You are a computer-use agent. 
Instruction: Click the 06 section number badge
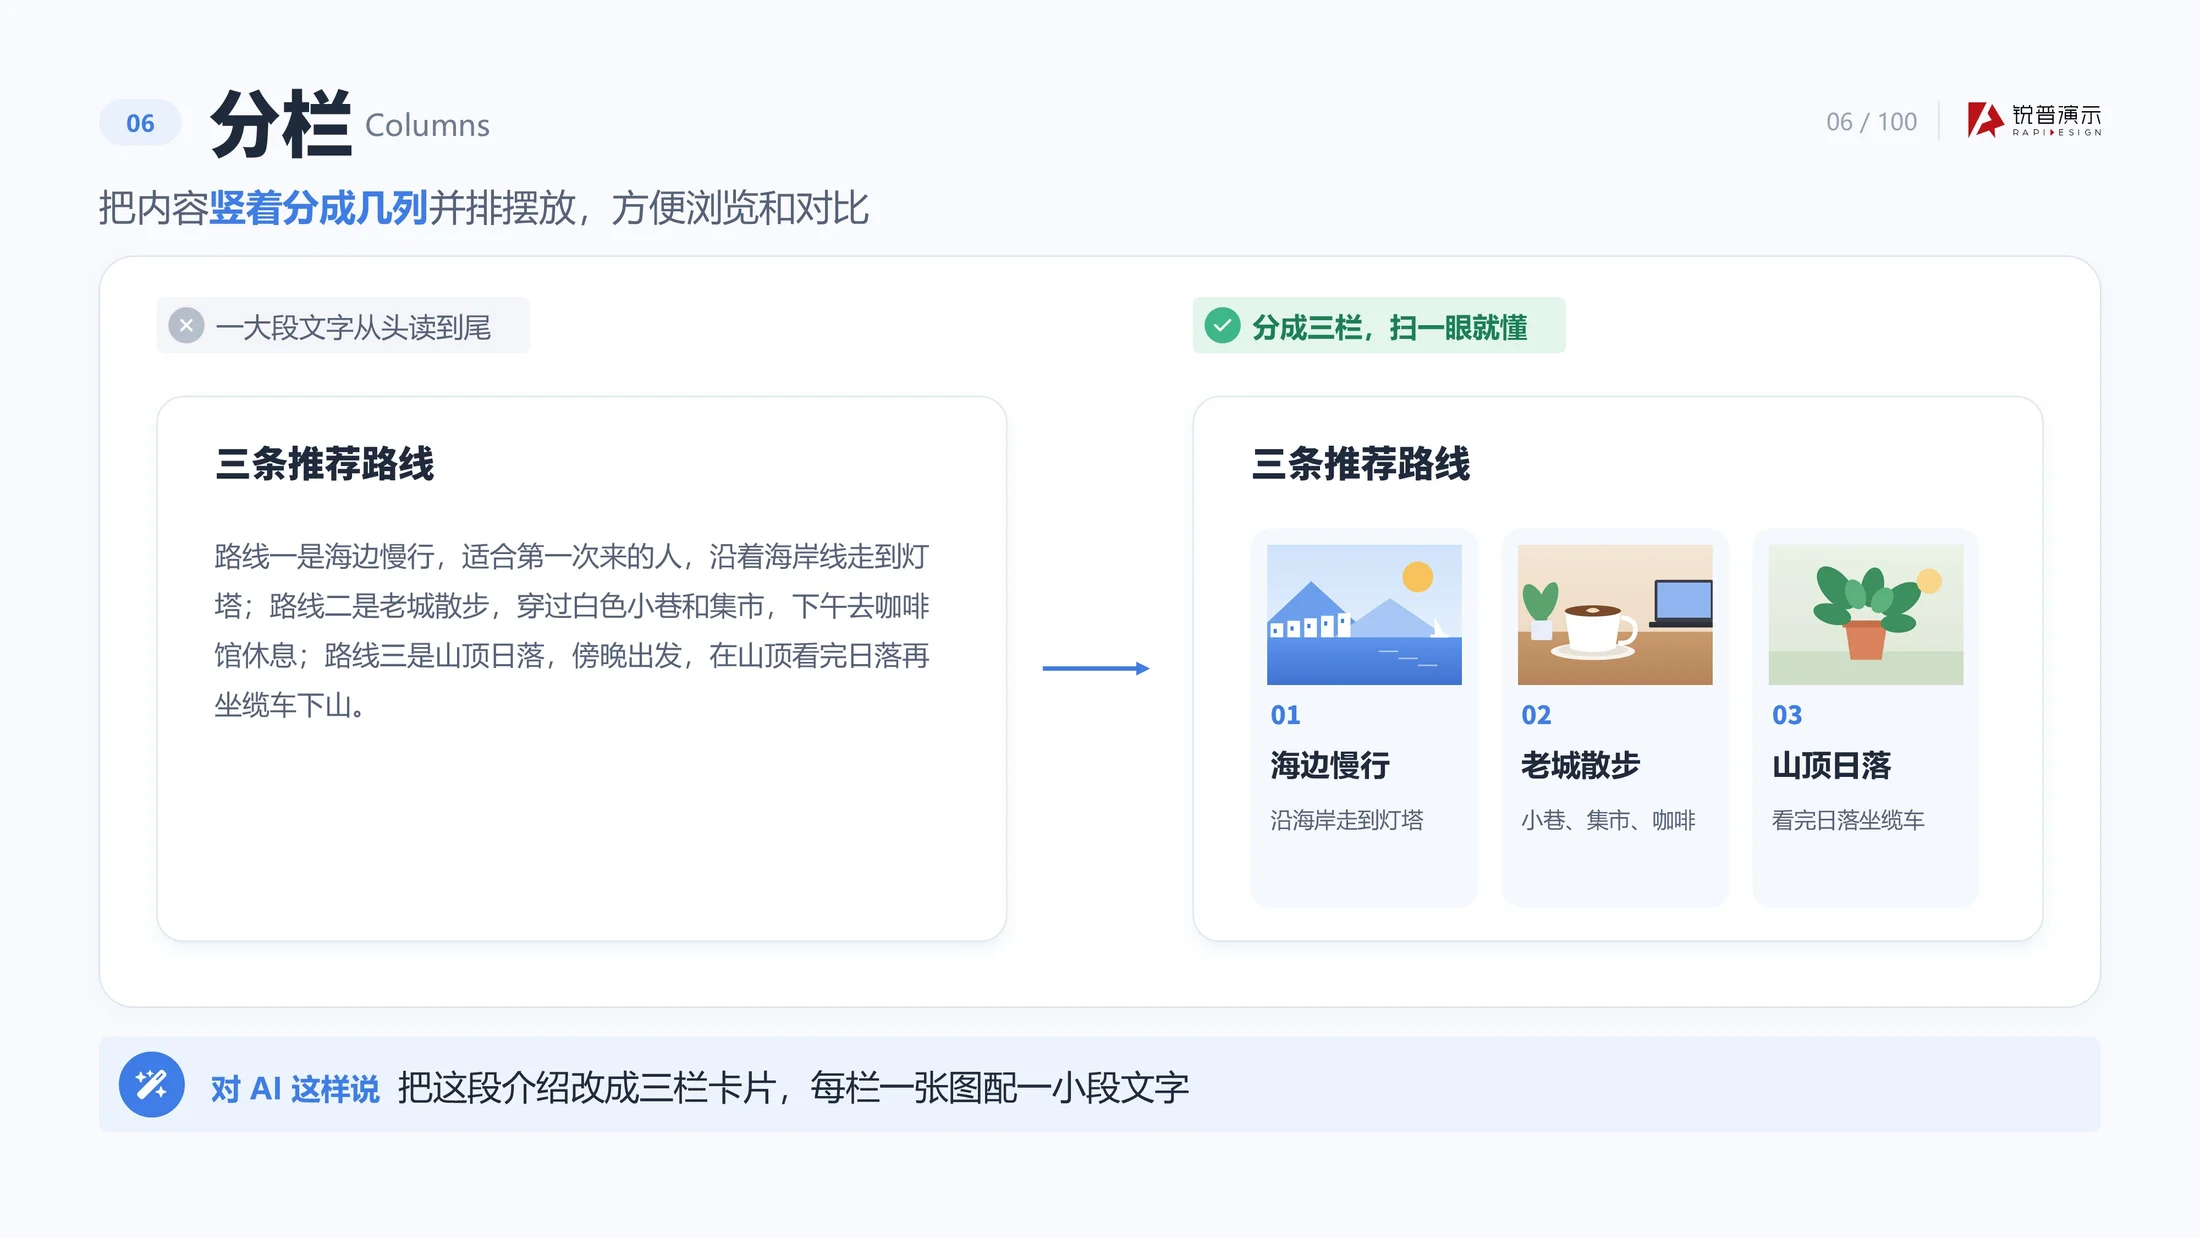pyautogui.click(x=140, y=123)
